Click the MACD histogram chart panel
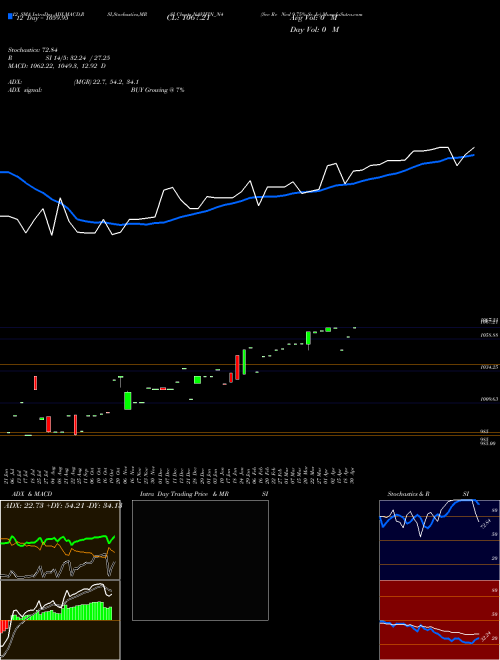This screenshot has width=500, height=660. 60,620
